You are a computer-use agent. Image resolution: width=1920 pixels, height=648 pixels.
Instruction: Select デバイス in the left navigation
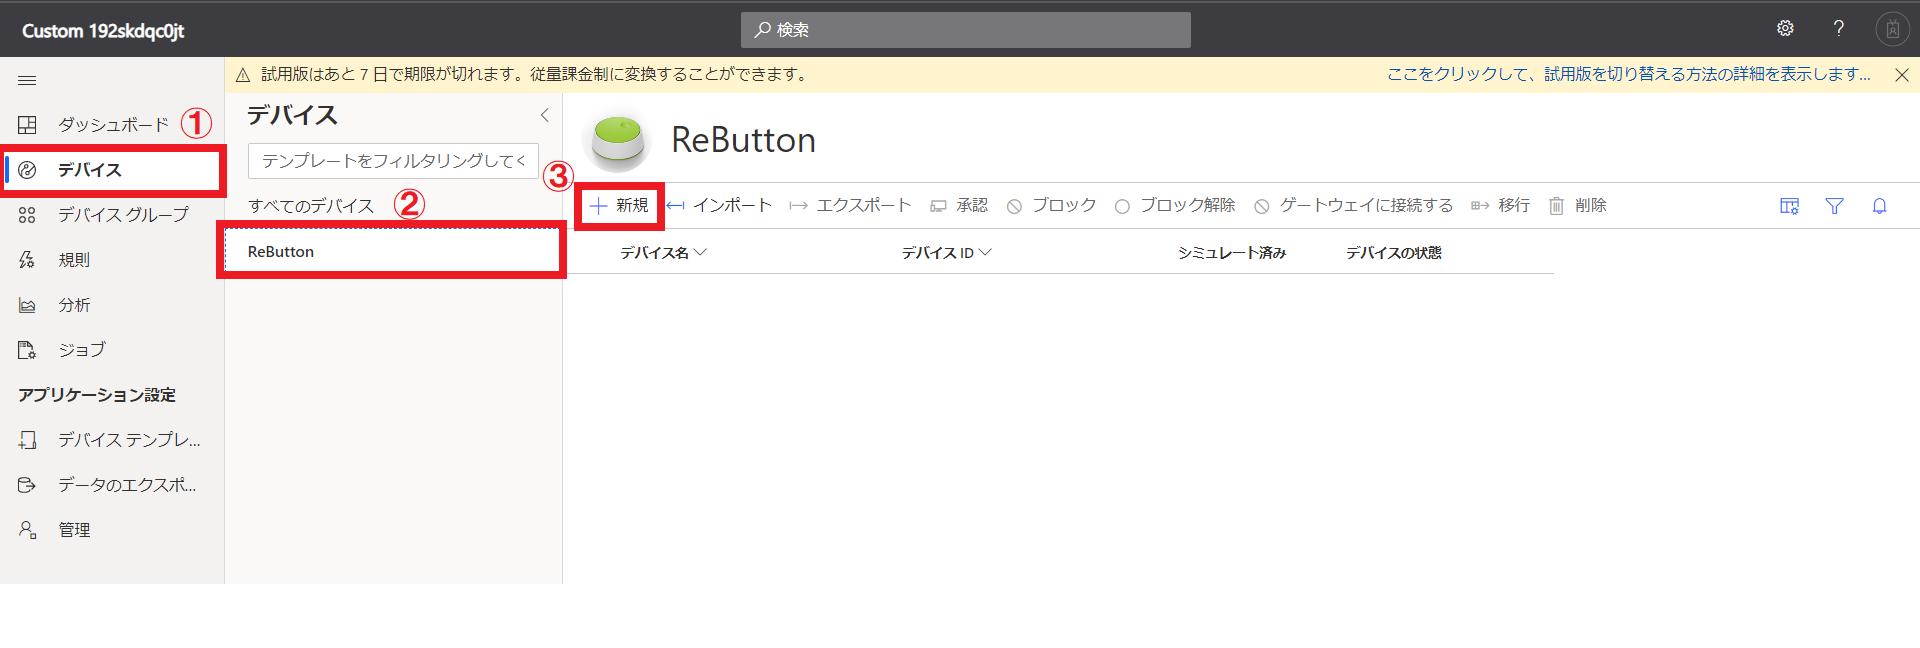[112, 170]
